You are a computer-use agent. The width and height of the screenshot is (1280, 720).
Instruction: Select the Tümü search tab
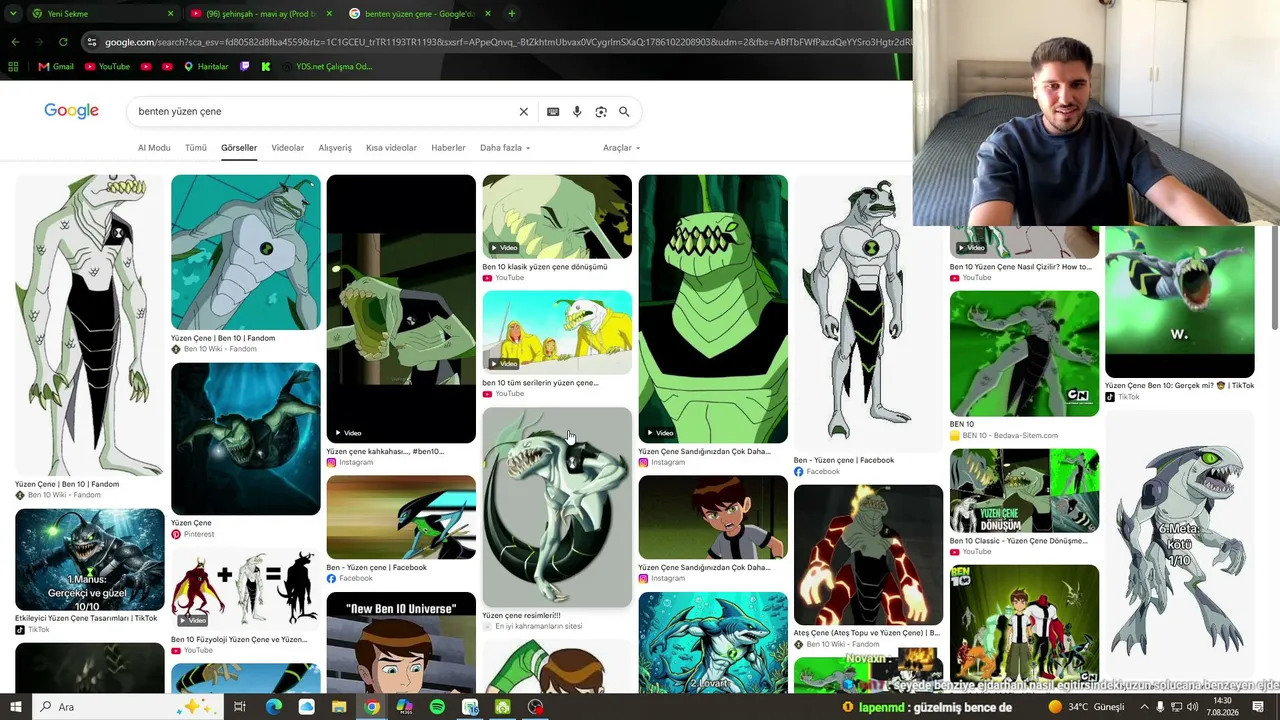[196, 148]
